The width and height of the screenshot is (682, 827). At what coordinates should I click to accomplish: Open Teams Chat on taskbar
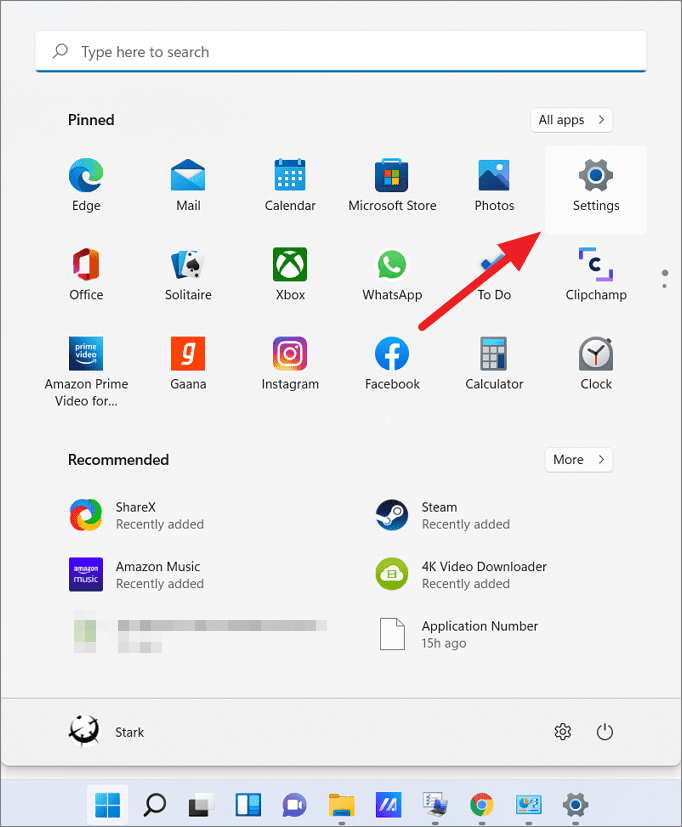coord(294,805)
